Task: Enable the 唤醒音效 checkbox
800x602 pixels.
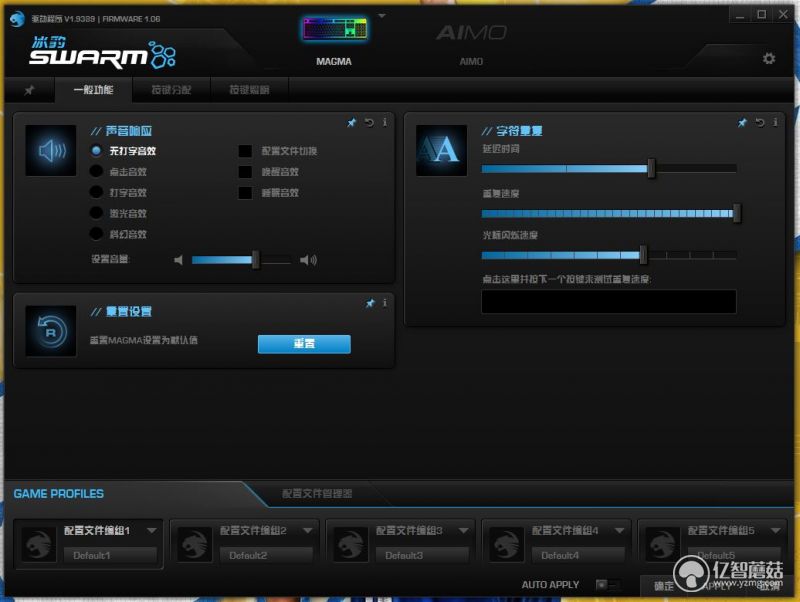Action: (x=245, y=172)
